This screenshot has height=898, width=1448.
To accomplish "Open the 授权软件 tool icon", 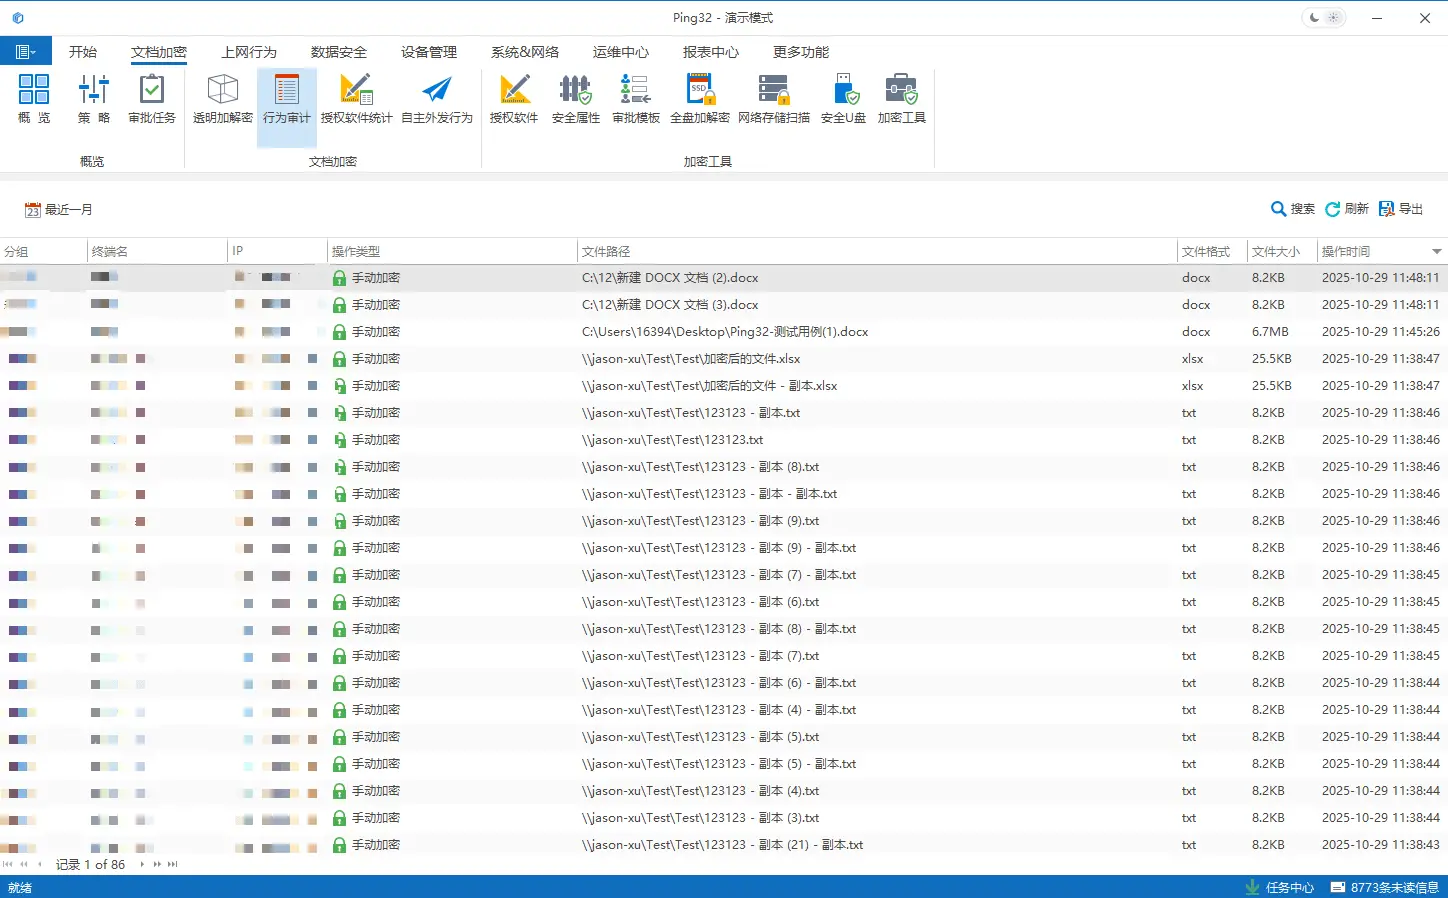I will click(514, 98).
